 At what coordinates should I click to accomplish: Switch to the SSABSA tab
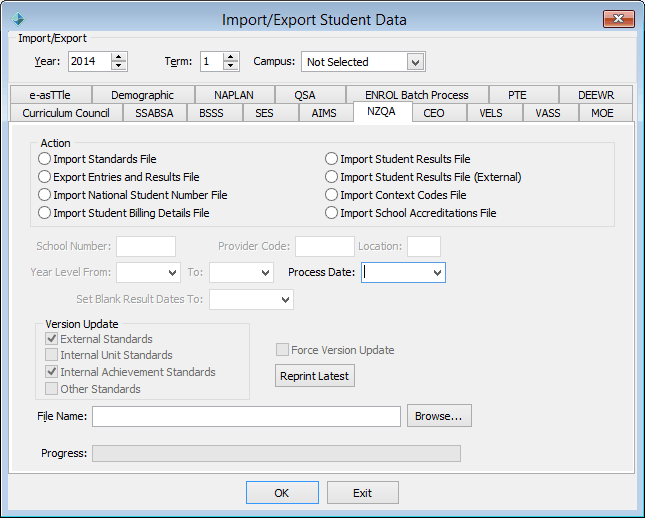tap(154, 113)
